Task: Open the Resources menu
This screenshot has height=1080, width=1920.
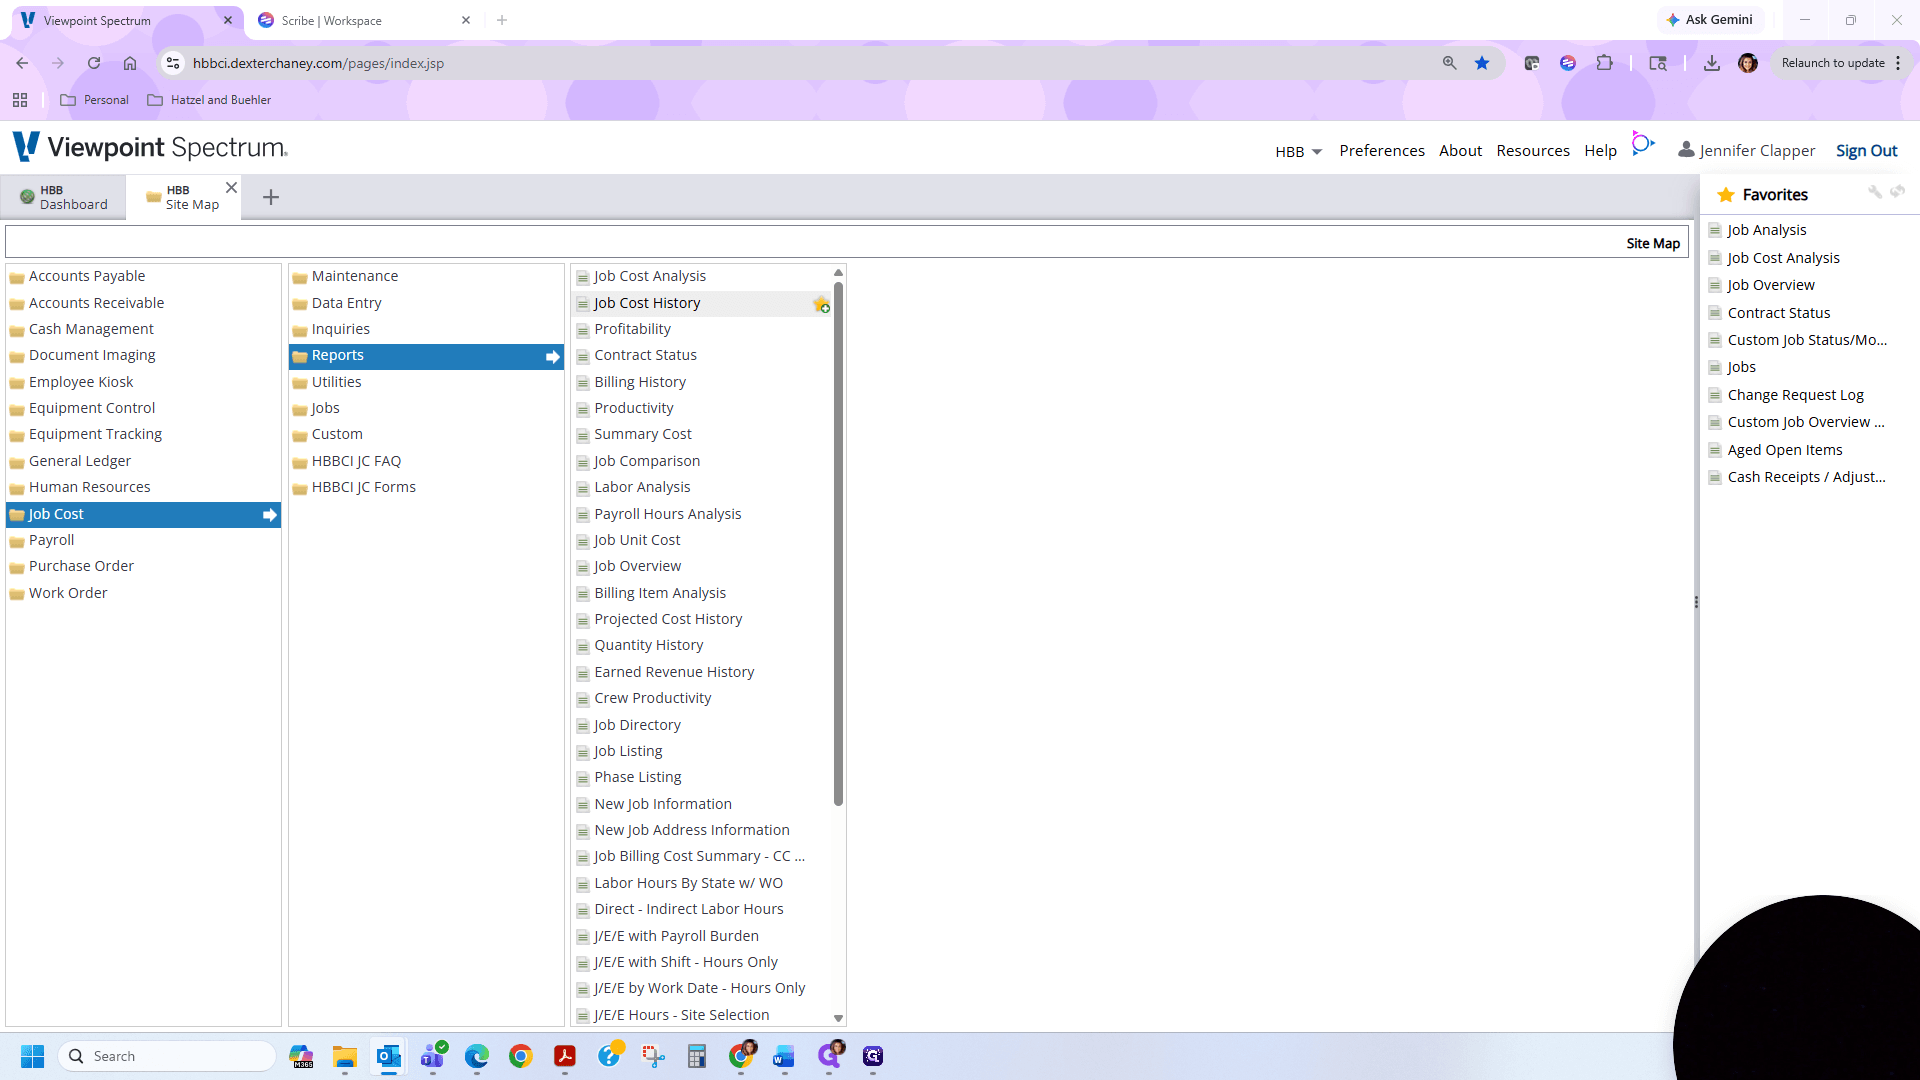Action: click(1533, 150)
